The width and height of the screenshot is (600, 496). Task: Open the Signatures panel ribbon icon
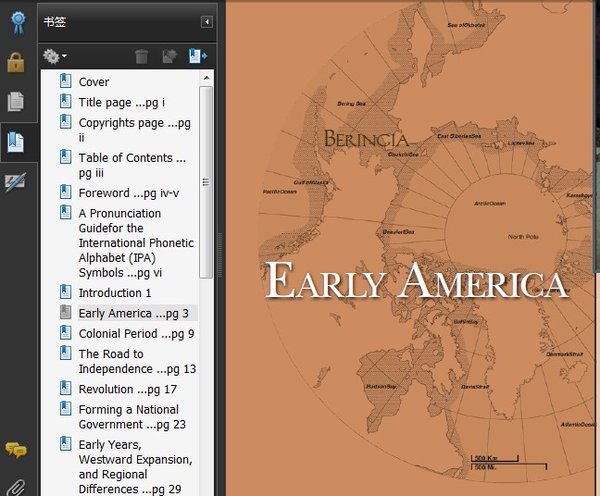(x=18, y=22)
